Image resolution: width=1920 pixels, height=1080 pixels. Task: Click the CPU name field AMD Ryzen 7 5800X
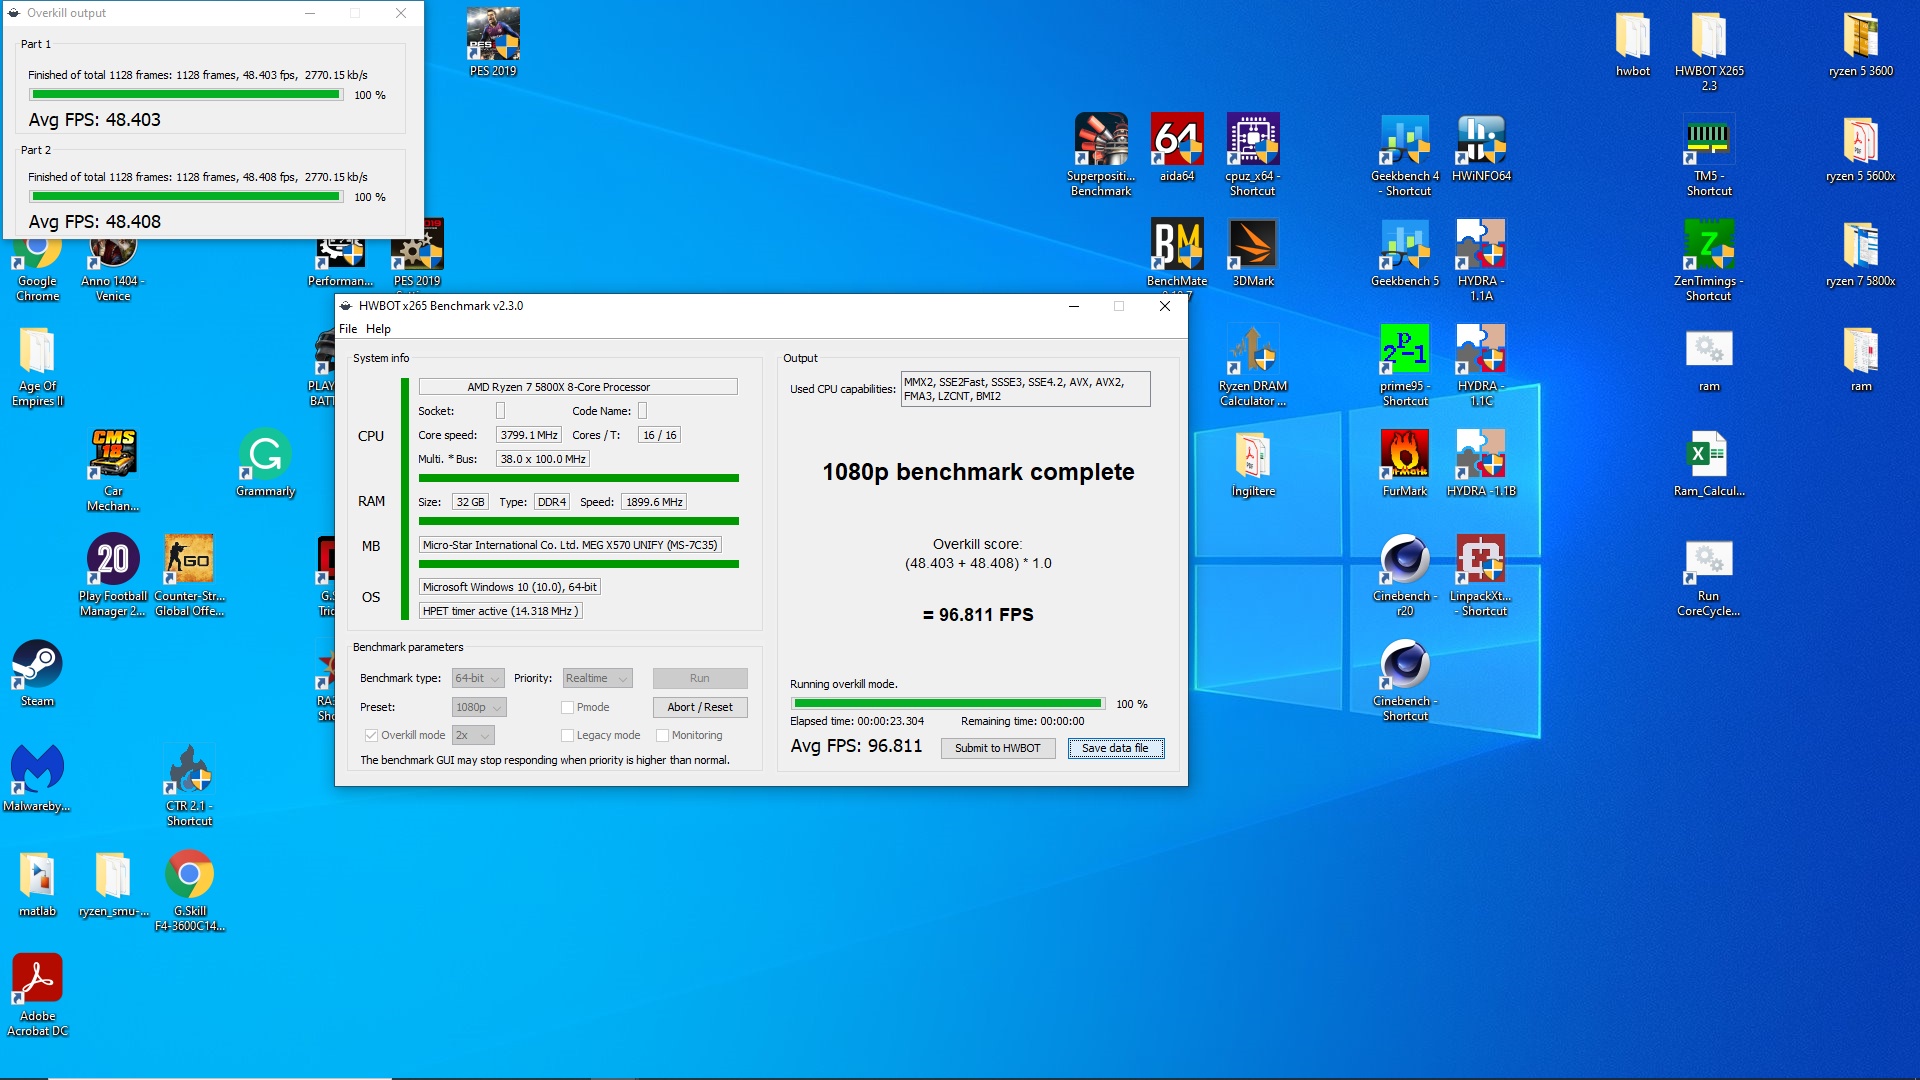pos(578,387)
